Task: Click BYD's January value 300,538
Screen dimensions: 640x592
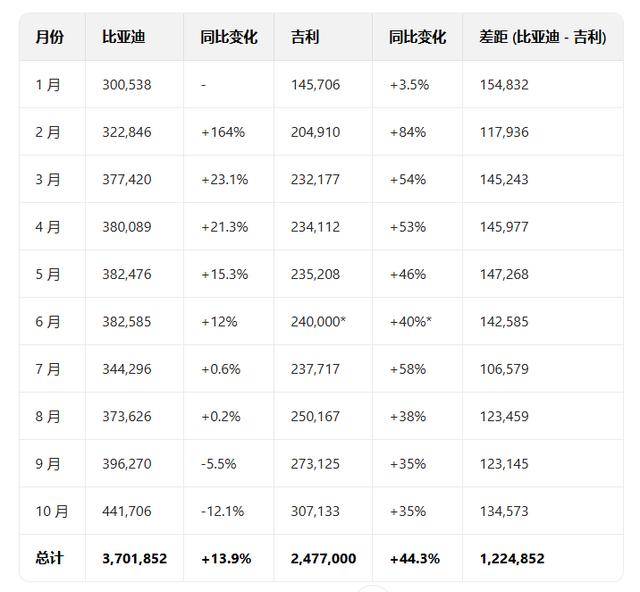Action: pyautogui.click(x=127, y=85)
